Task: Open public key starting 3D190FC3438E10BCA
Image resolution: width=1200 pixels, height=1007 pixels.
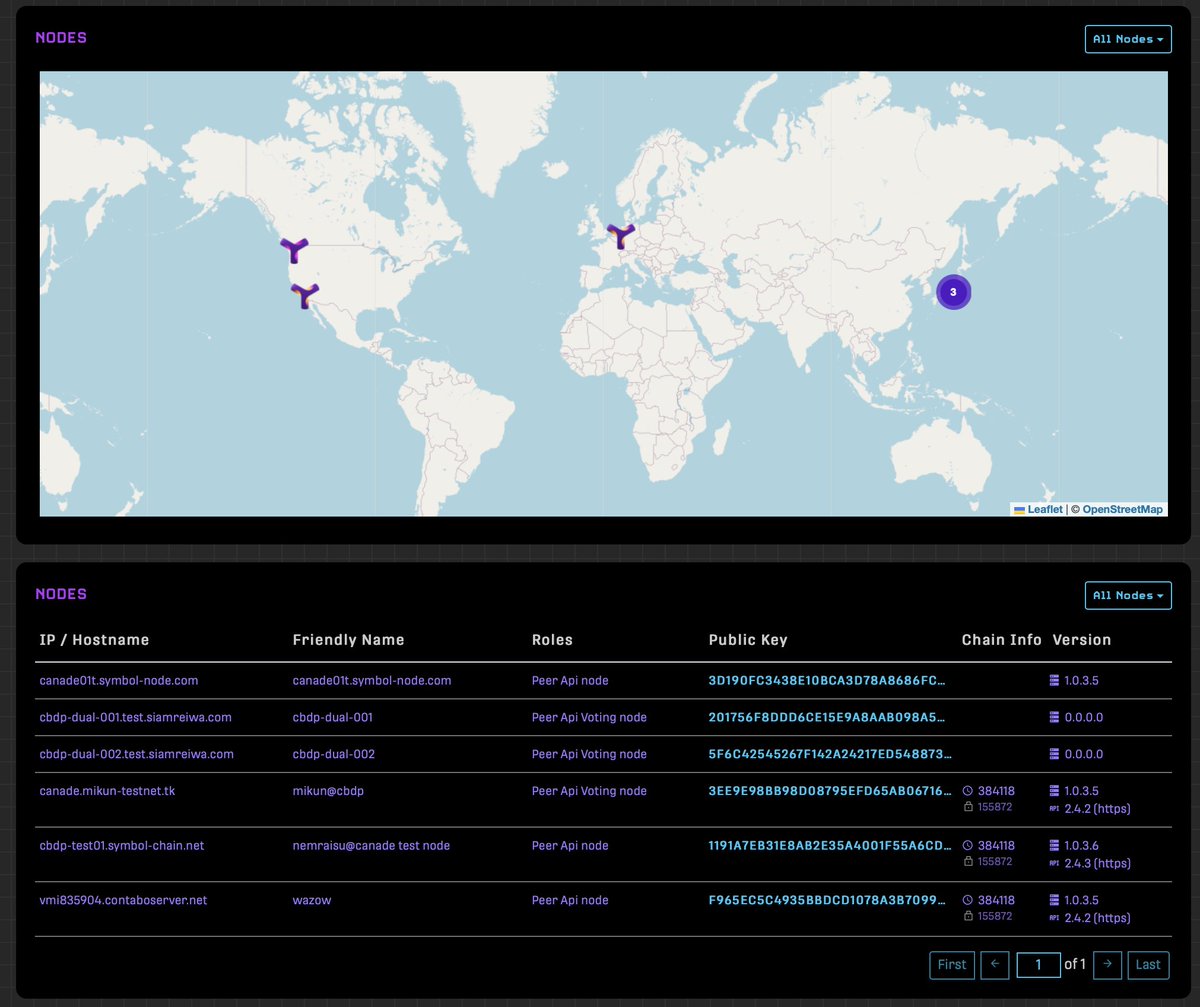Action: point(827,680)
